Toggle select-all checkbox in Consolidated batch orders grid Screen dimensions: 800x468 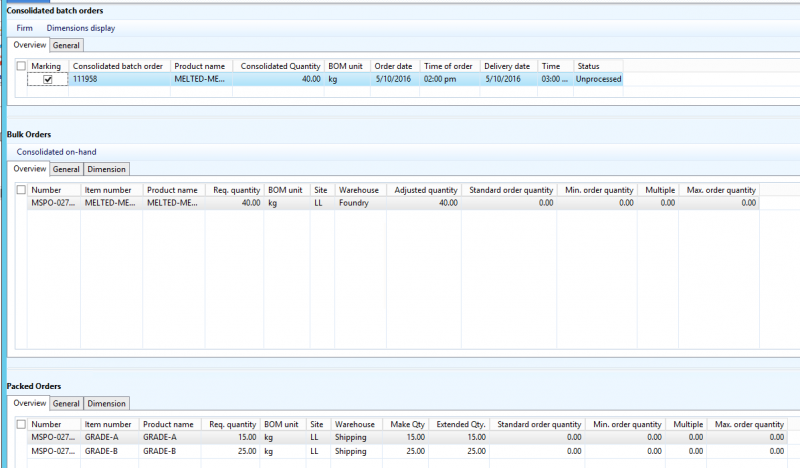click(x=21, y=66)
